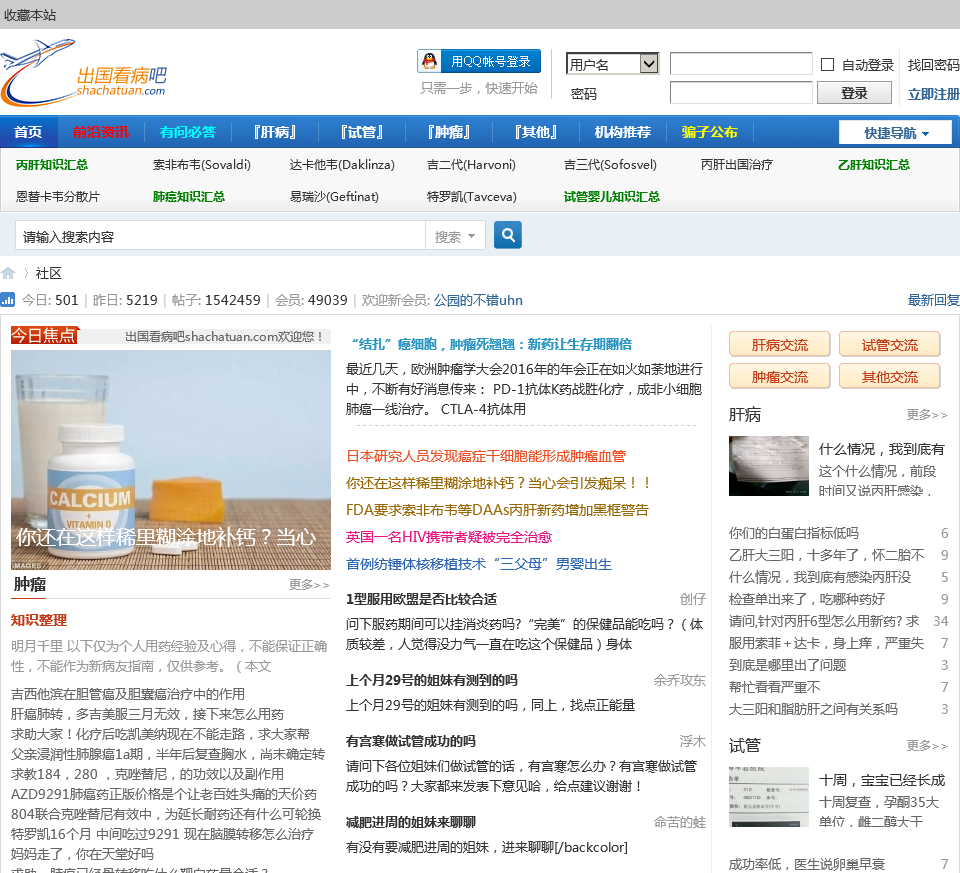Screen dimensions: 960x873
Task: Click 恩替卡韦分散片 link
Action: (58, 197)
